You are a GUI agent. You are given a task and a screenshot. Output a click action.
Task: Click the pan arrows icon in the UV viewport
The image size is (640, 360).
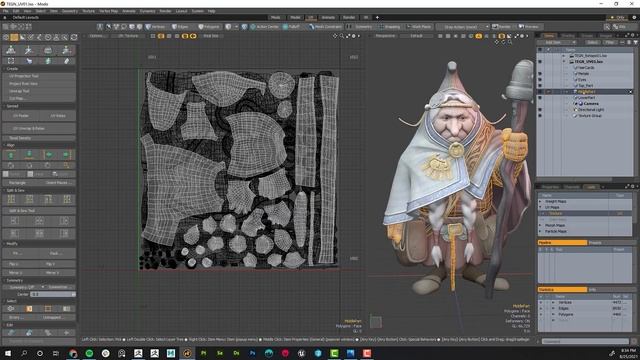[335, 36]
